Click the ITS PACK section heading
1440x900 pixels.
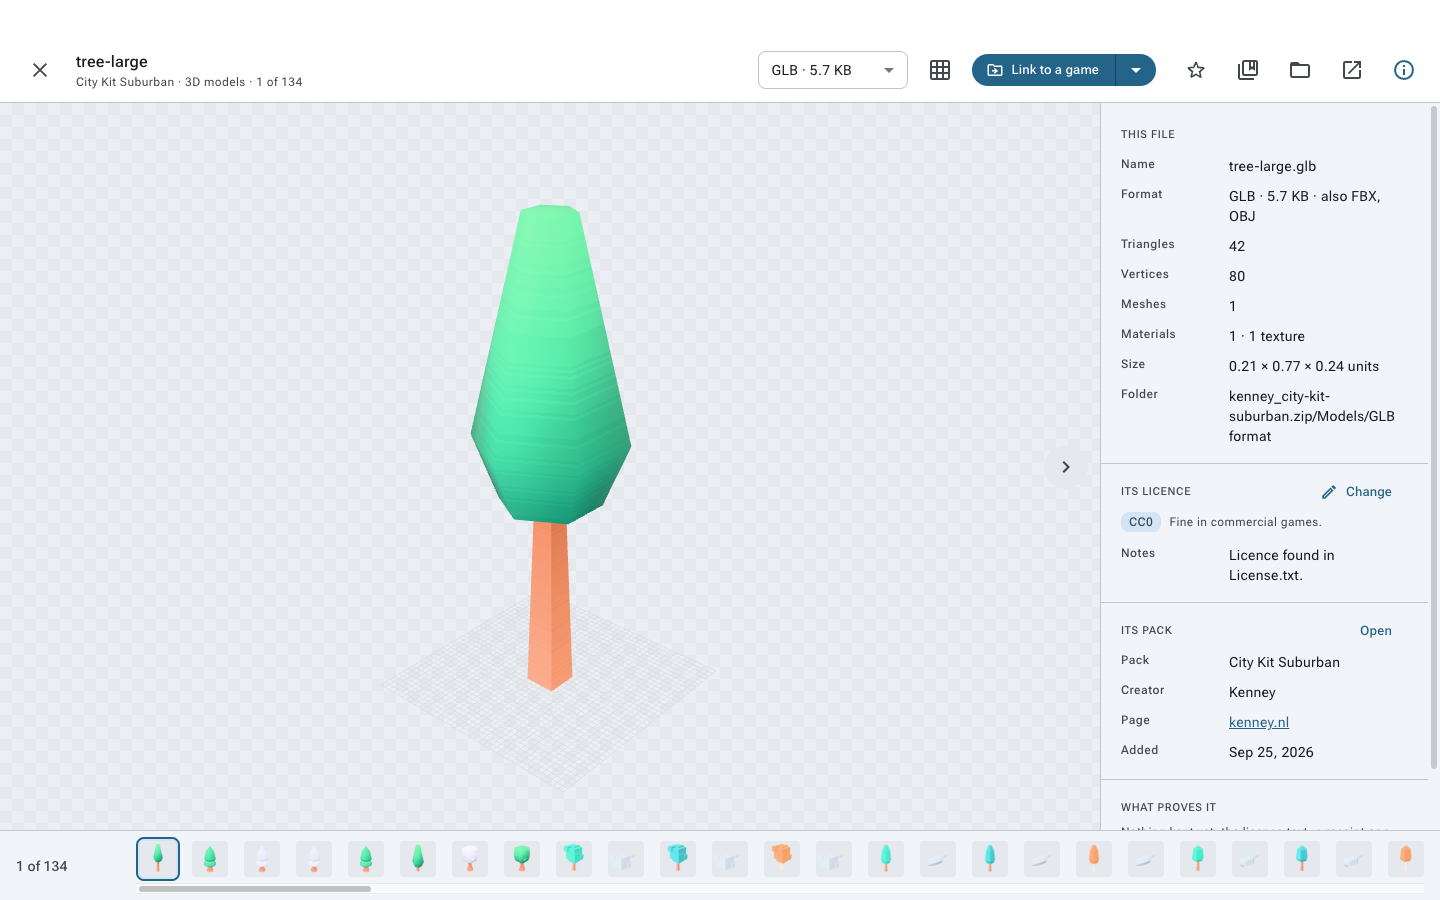pos(1146,631)
